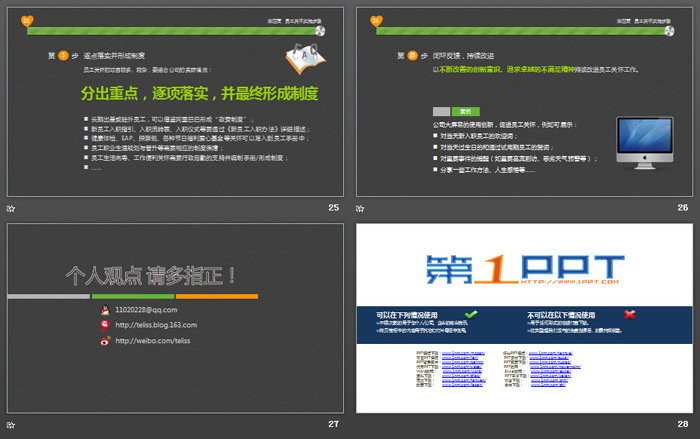Click slide number 26 label
Image resolution: width=700 pixels, height=439 pixels.
coord(683,208)
